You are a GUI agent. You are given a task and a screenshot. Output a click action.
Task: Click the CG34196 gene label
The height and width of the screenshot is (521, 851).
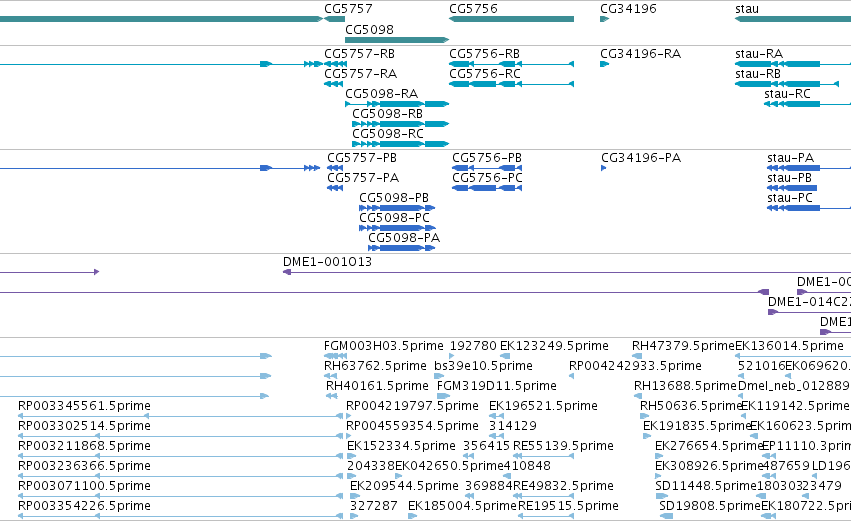628,9
